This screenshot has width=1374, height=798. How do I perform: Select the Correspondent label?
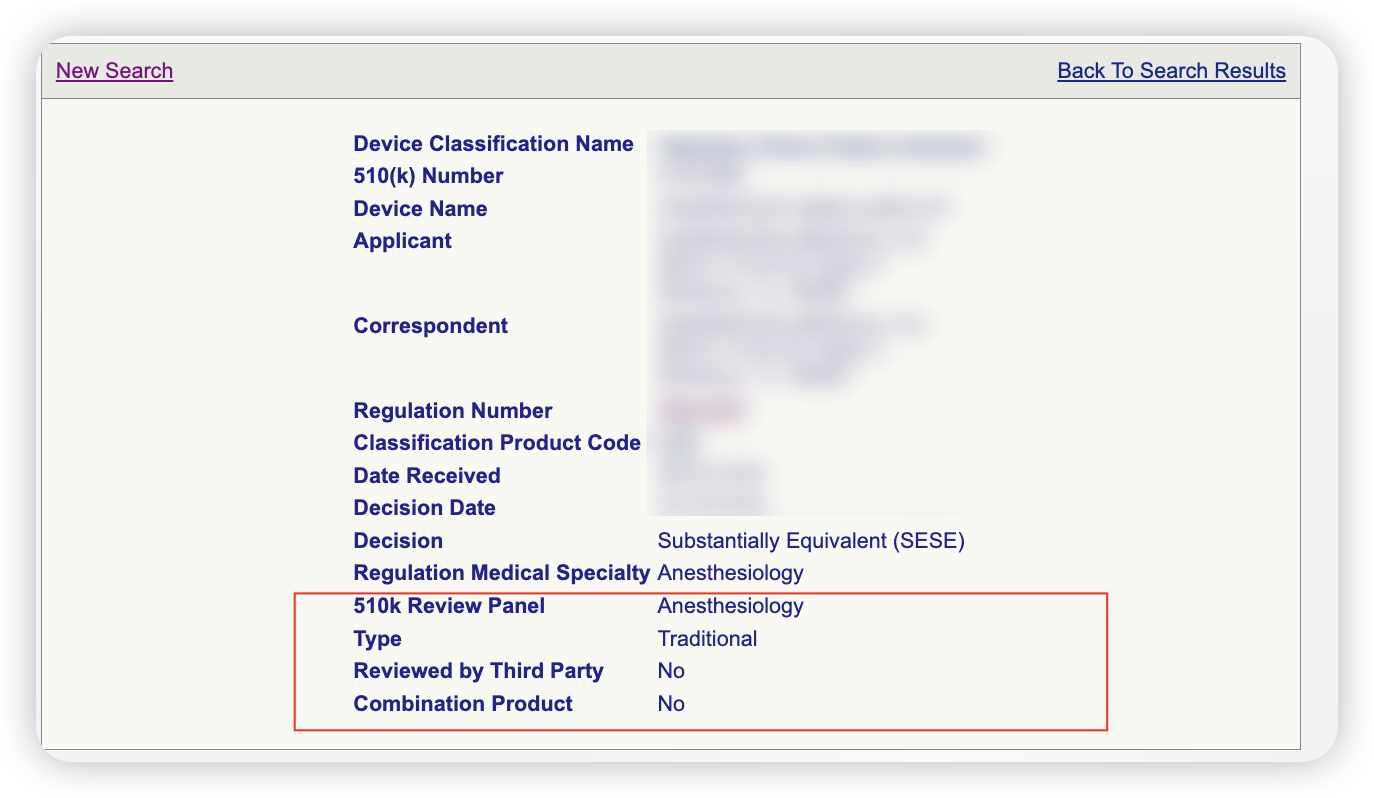pyautogui.click(x=430, y=325)
